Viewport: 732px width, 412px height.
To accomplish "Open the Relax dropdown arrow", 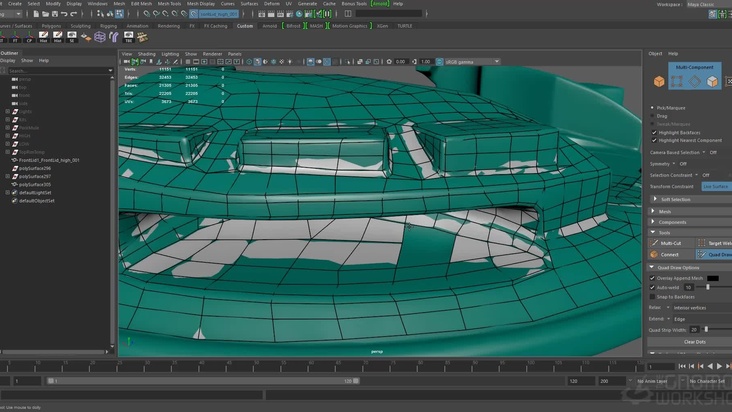I will [x=668, y=307].
